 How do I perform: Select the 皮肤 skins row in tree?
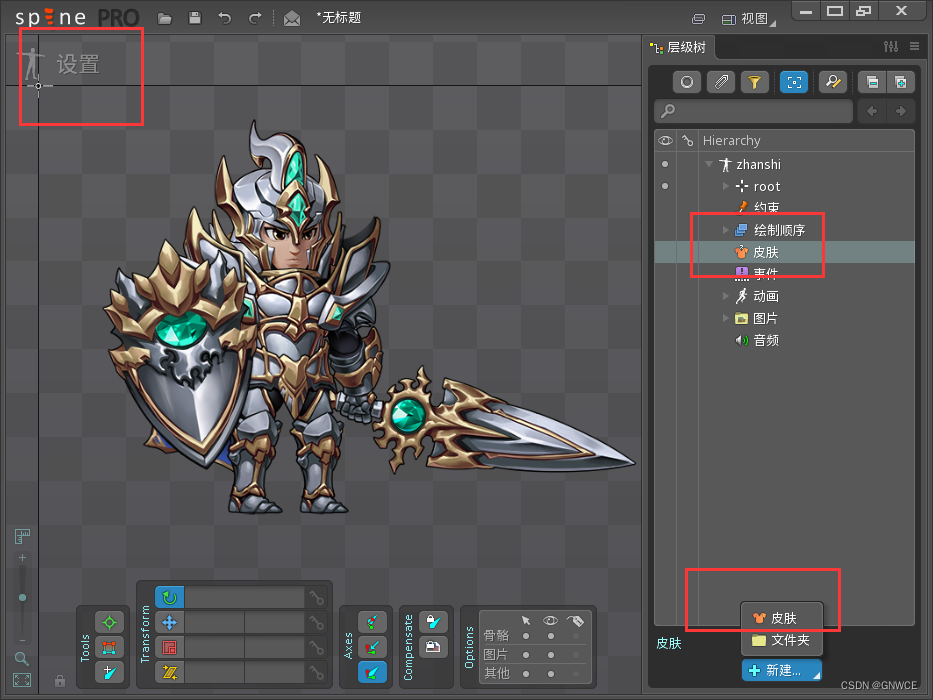[x=784, y=252]
